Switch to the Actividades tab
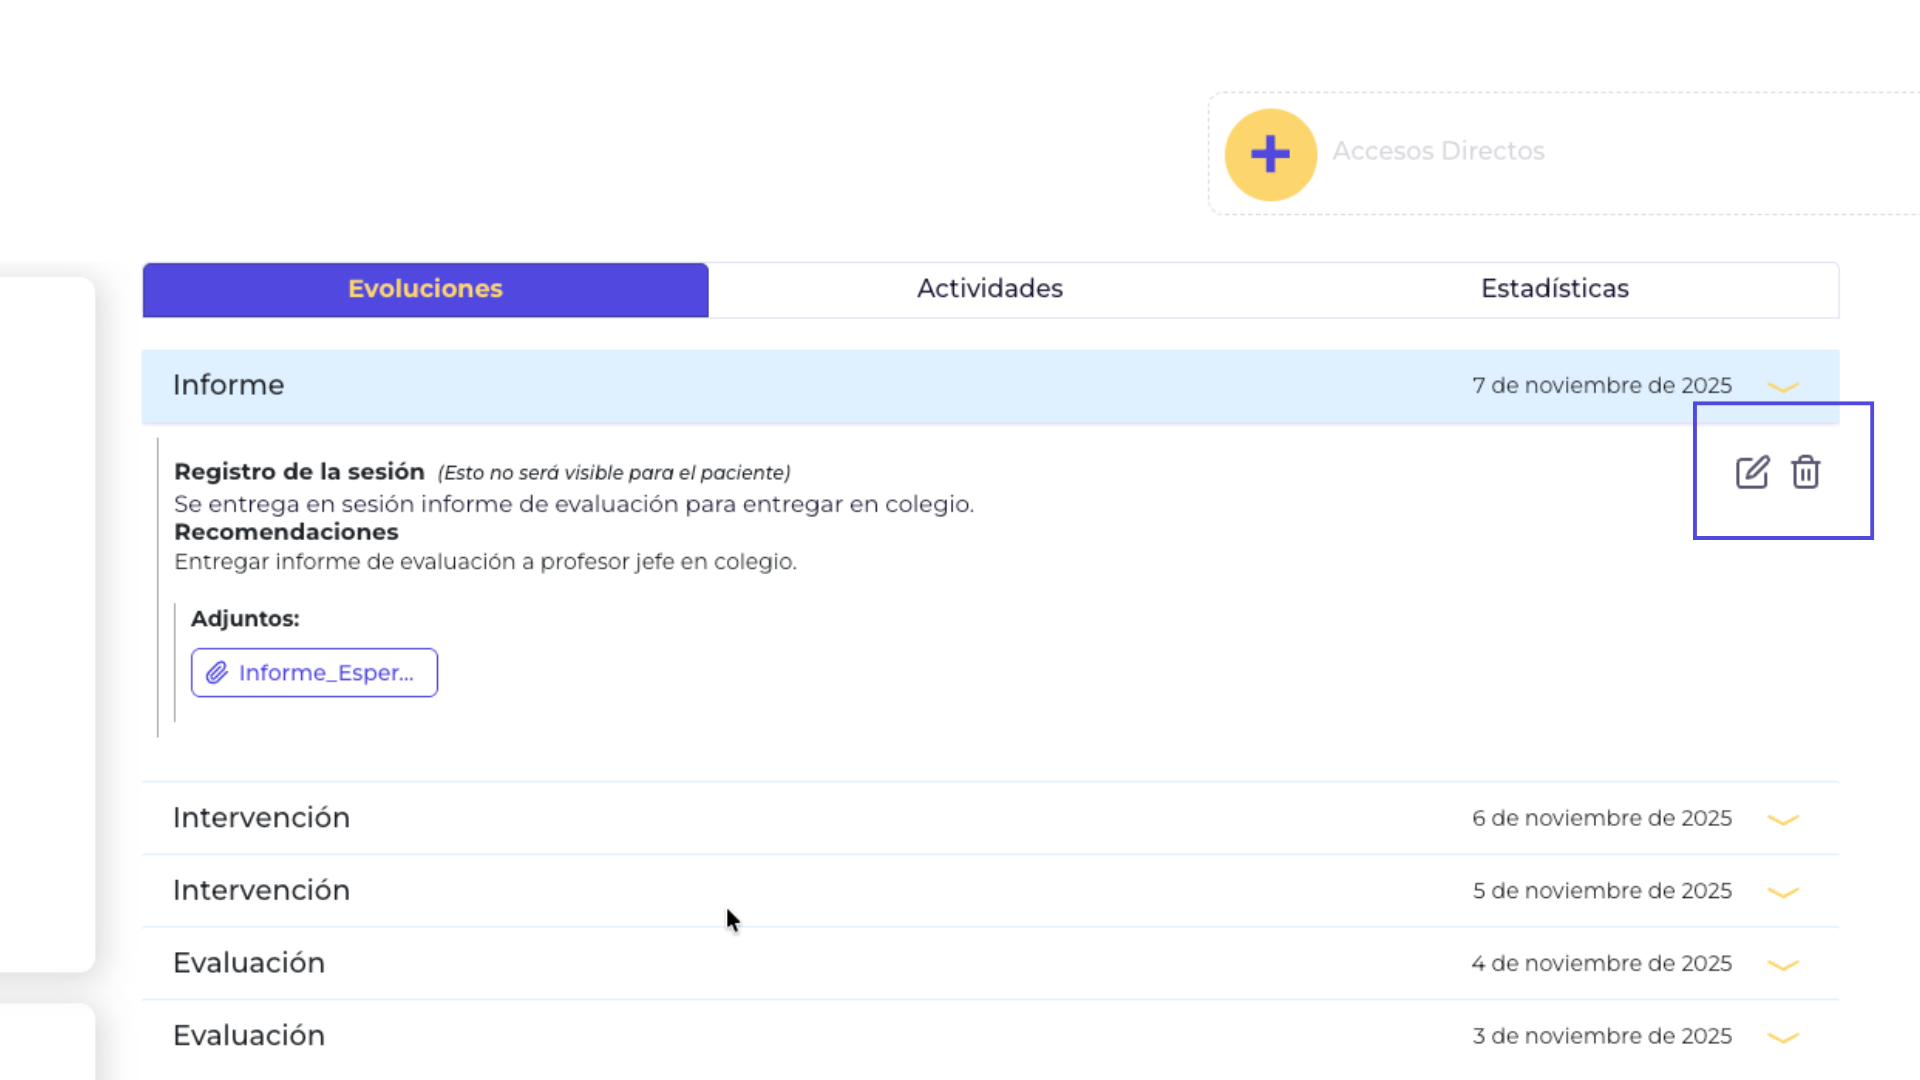1920x1080 pixels. click(x=989, y=289)
